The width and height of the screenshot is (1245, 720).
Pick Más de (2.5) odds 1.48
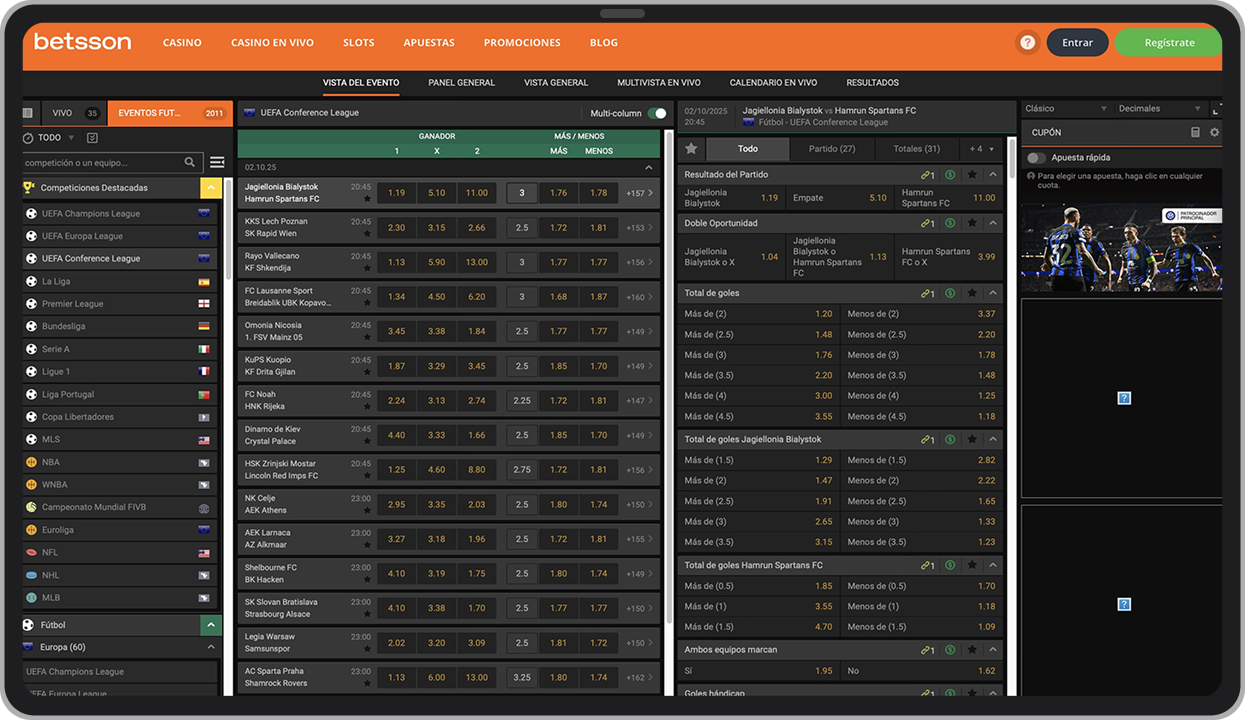pos(758,335)
